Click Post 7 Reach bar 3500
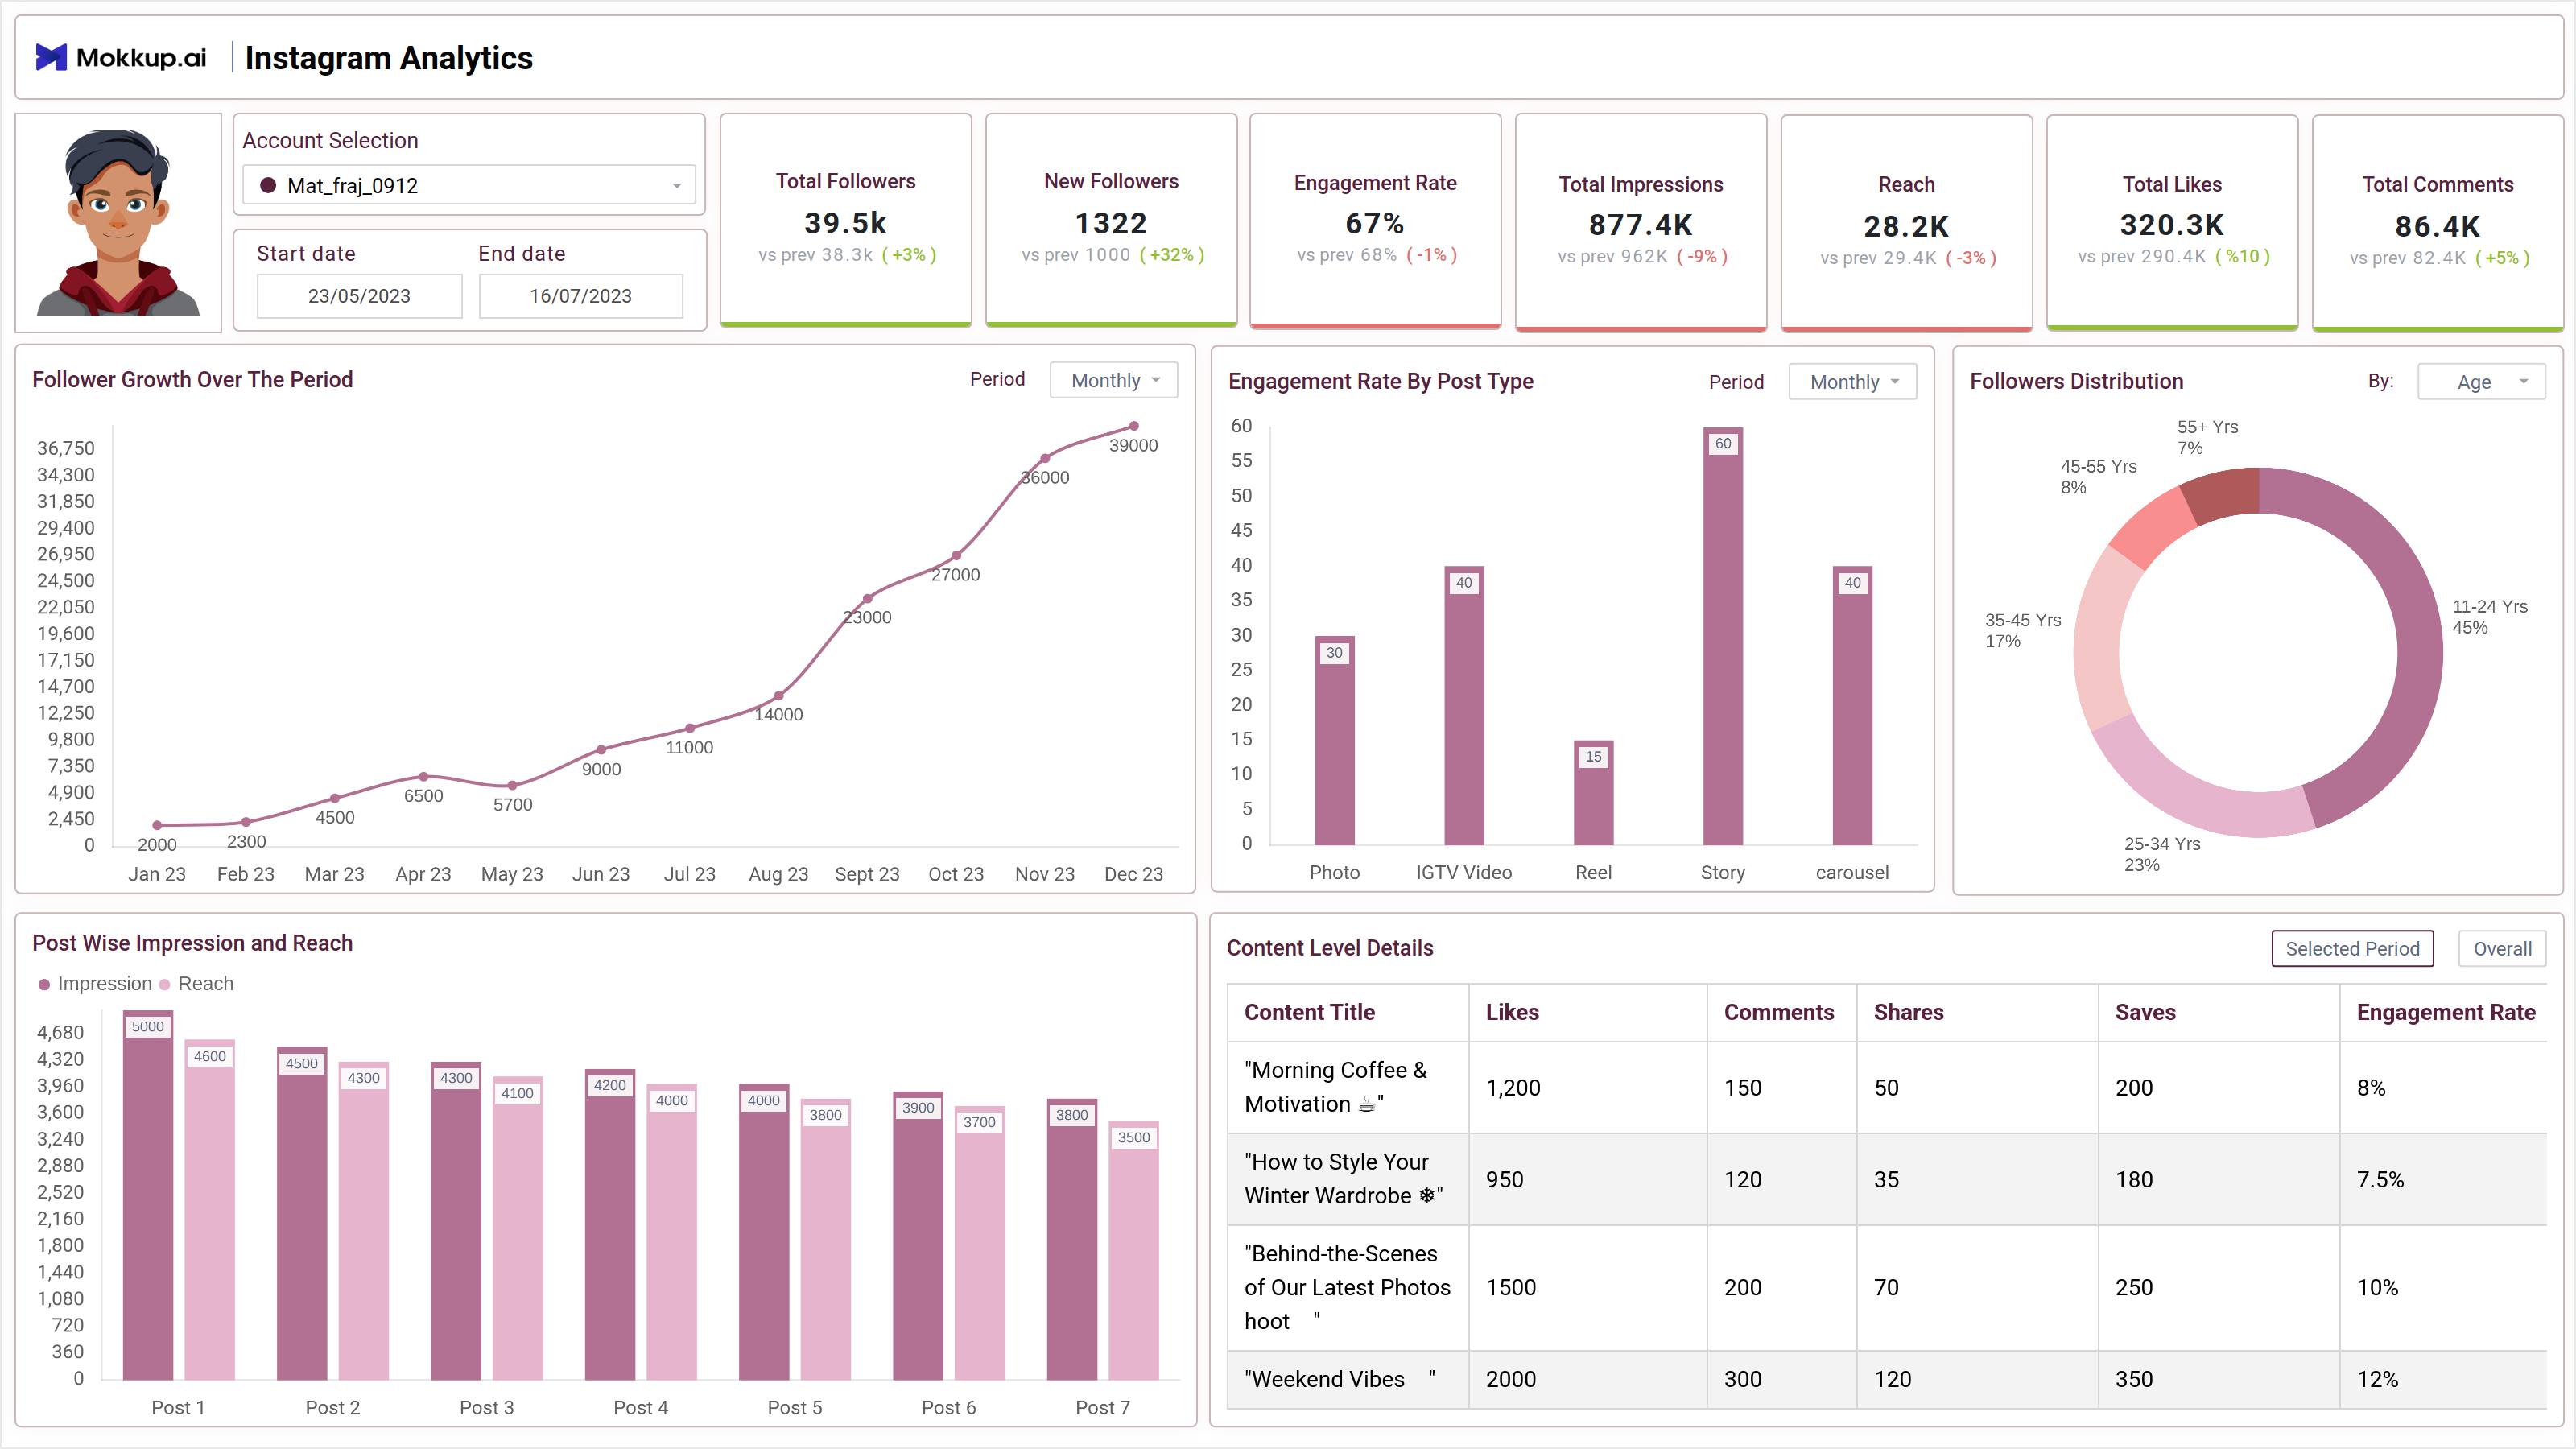Screen dimensions: 2576x1449 point(1133,1250)
